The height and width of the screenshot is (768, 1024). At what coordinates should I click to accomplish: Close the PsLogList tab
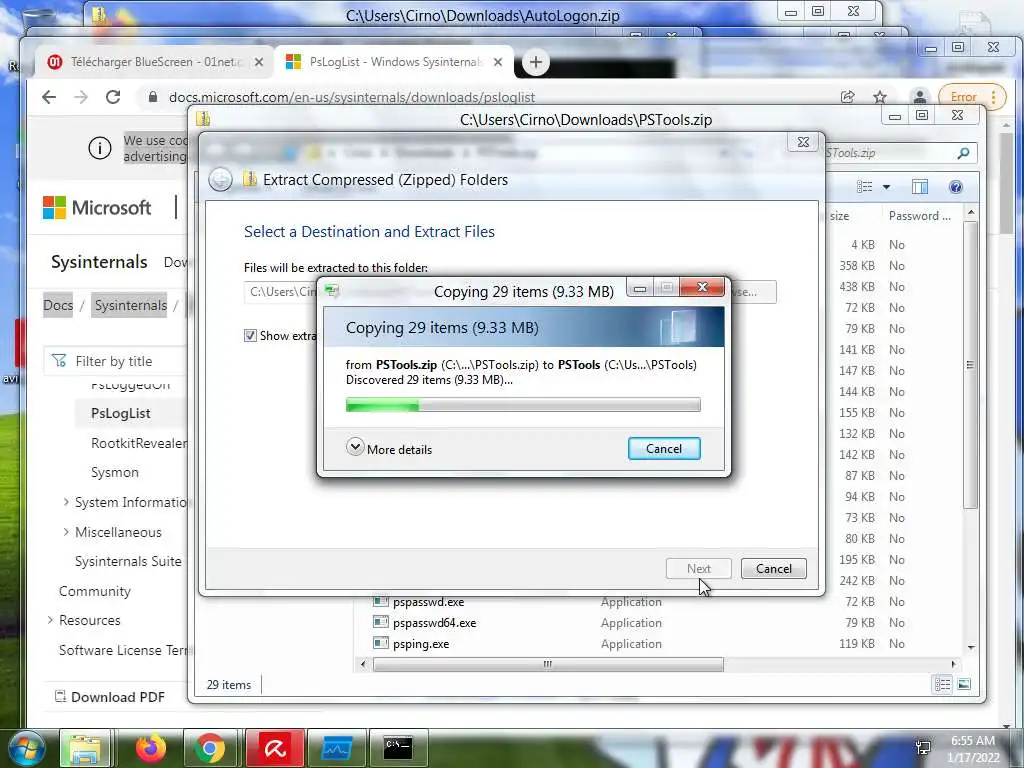tap(498, 62)
